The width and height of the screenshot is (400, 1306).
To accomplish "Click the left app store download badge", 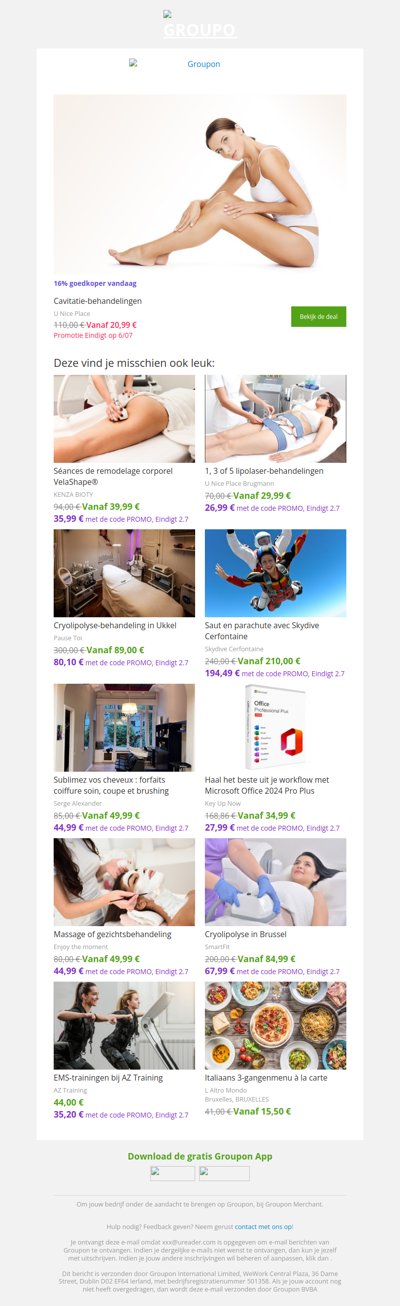I will tap(172, 1174).
